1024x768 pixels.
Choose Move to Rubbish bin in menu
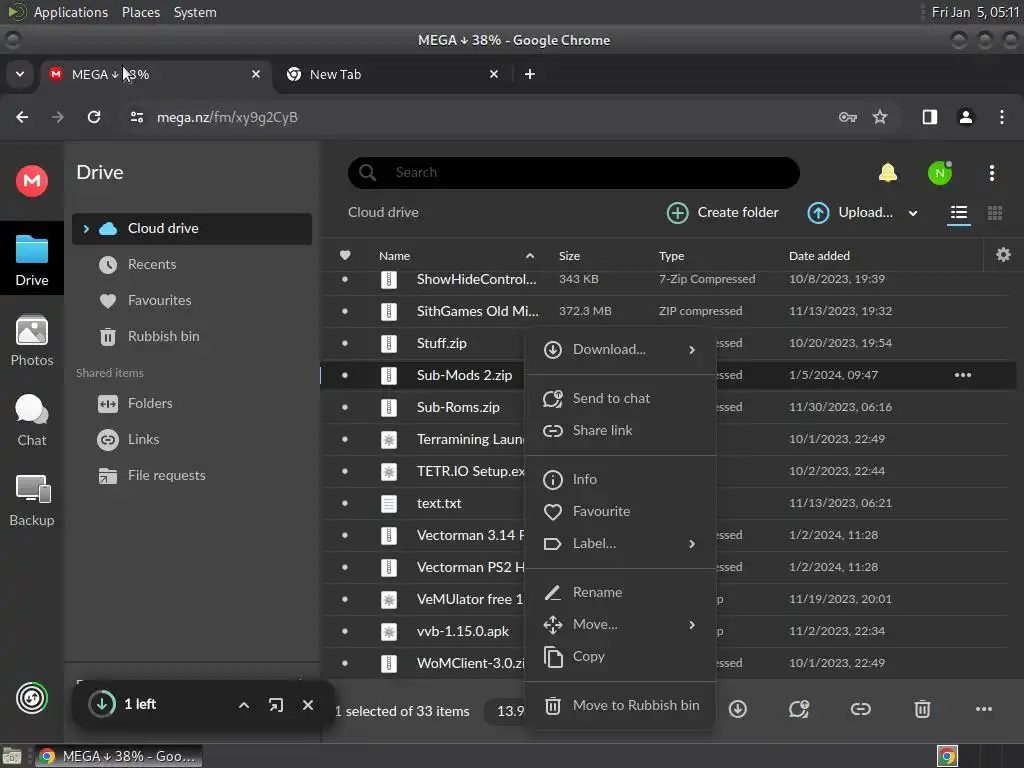point(620,705)
